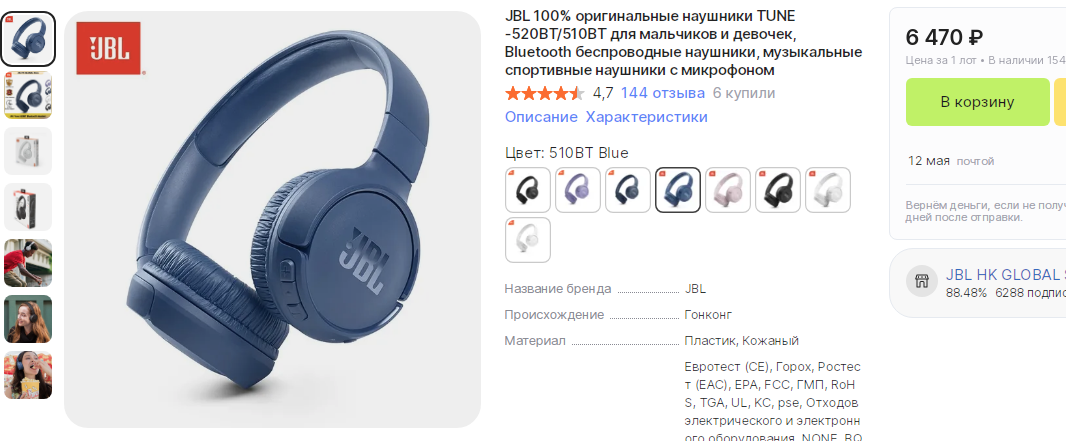Open the 144 отзыва reviews link
The height and width of the screenshot is (441, 1066).
pyautogui.click(x=663, y=93)
